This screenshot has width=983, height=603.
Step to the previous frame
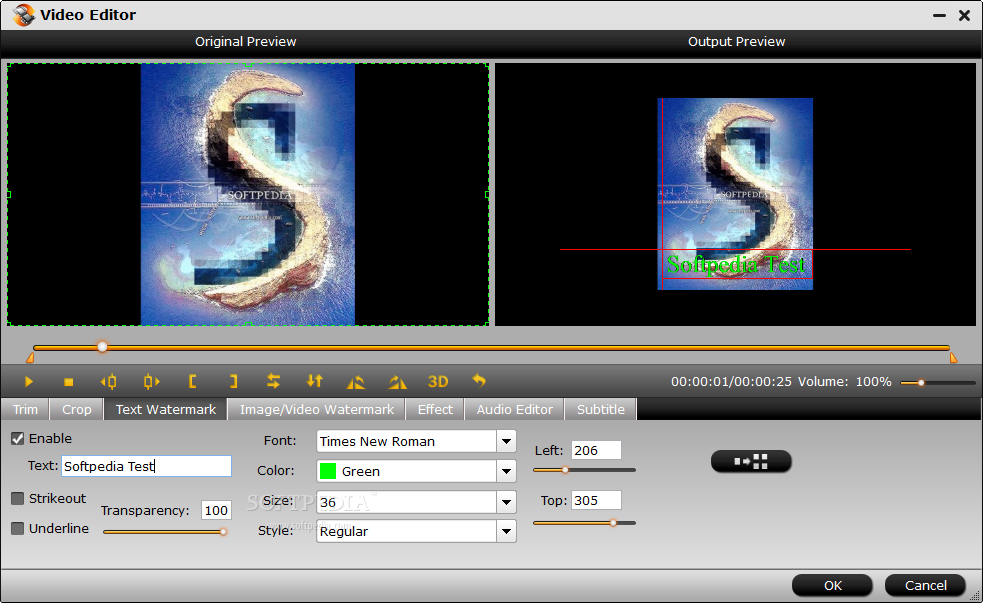click(108, 381)
